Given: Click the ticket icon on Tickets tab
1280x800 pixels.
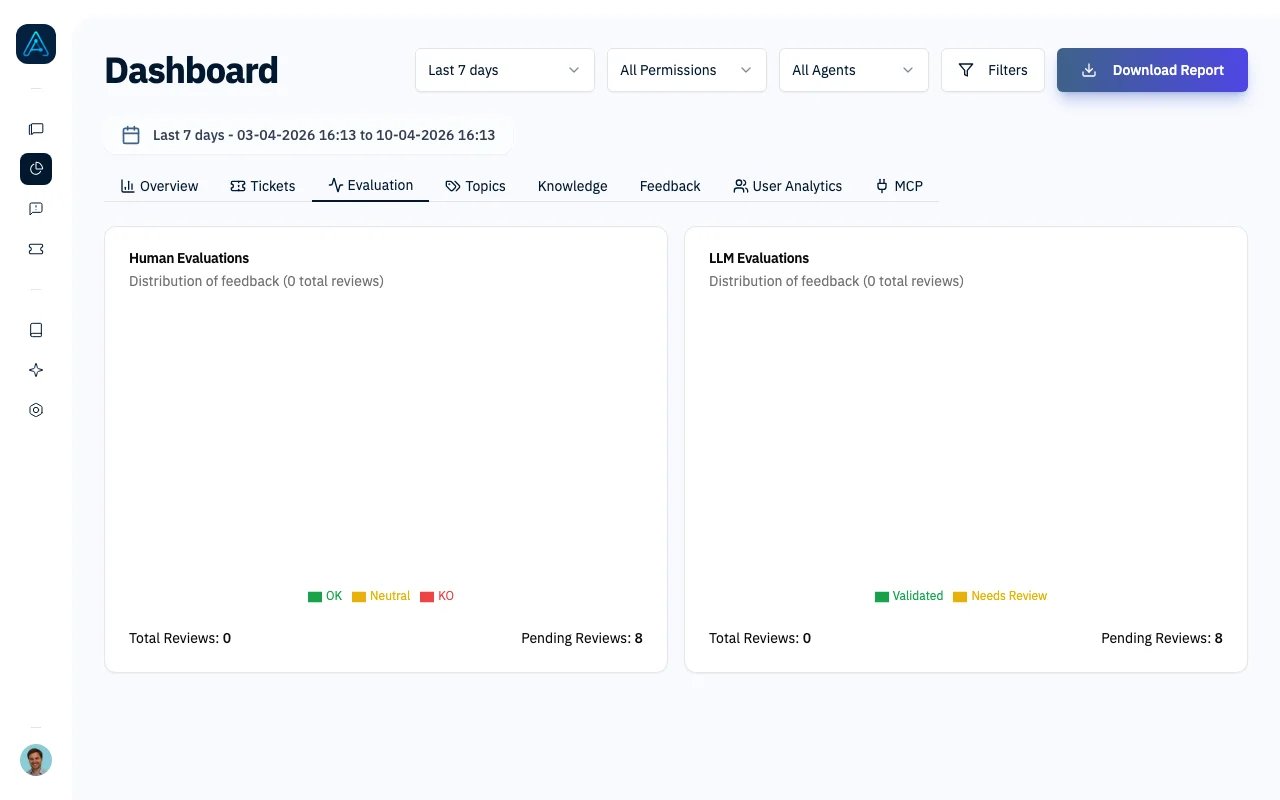Looking at the screenshot, I should (238, 186).
